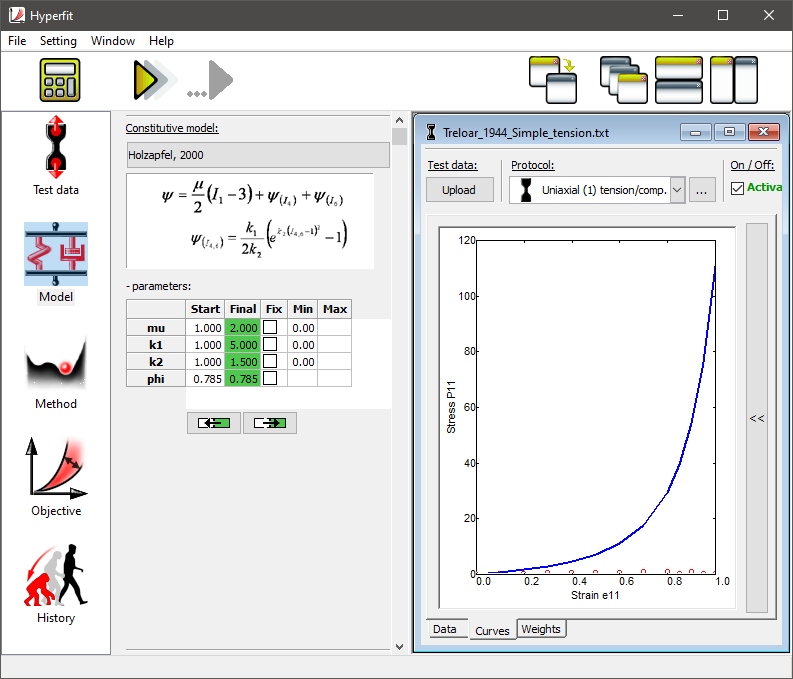Screen dimensions: 793x679
Task: Click the Upload test data button
Action: coord(459,190)
